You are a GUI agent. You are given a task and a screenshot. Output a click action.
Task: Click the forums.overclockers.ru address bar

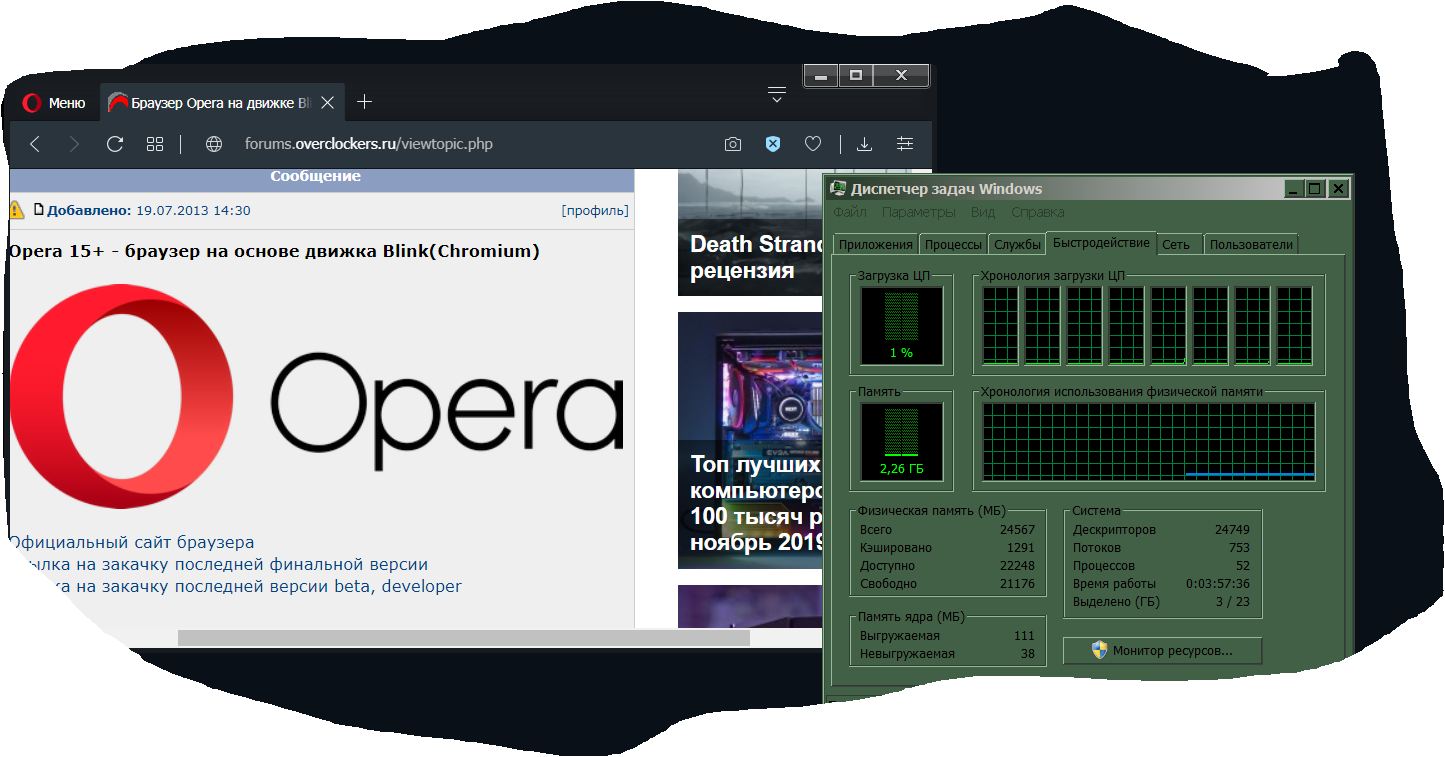pos(369,144)
